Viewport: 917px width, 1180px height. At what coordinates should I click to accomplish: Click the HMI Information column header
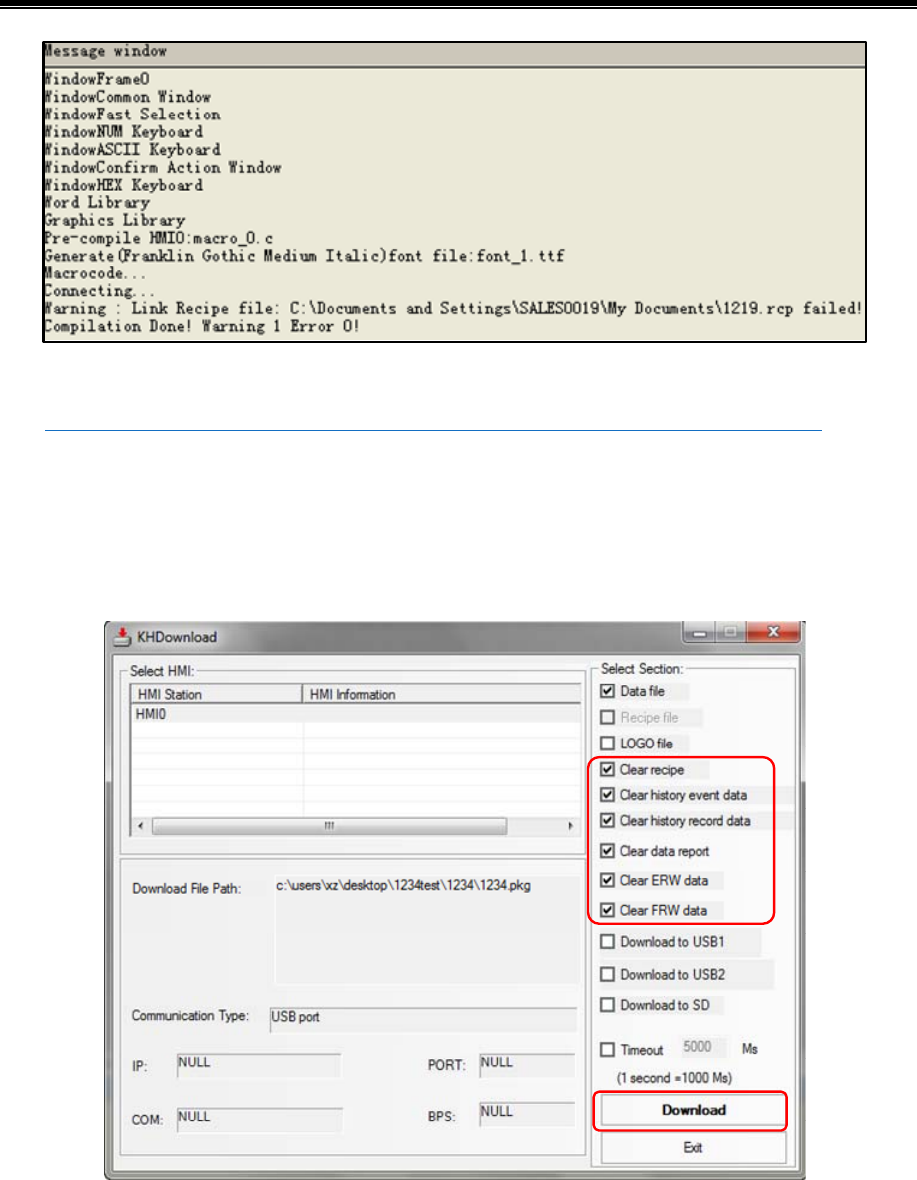coord(441,694)
